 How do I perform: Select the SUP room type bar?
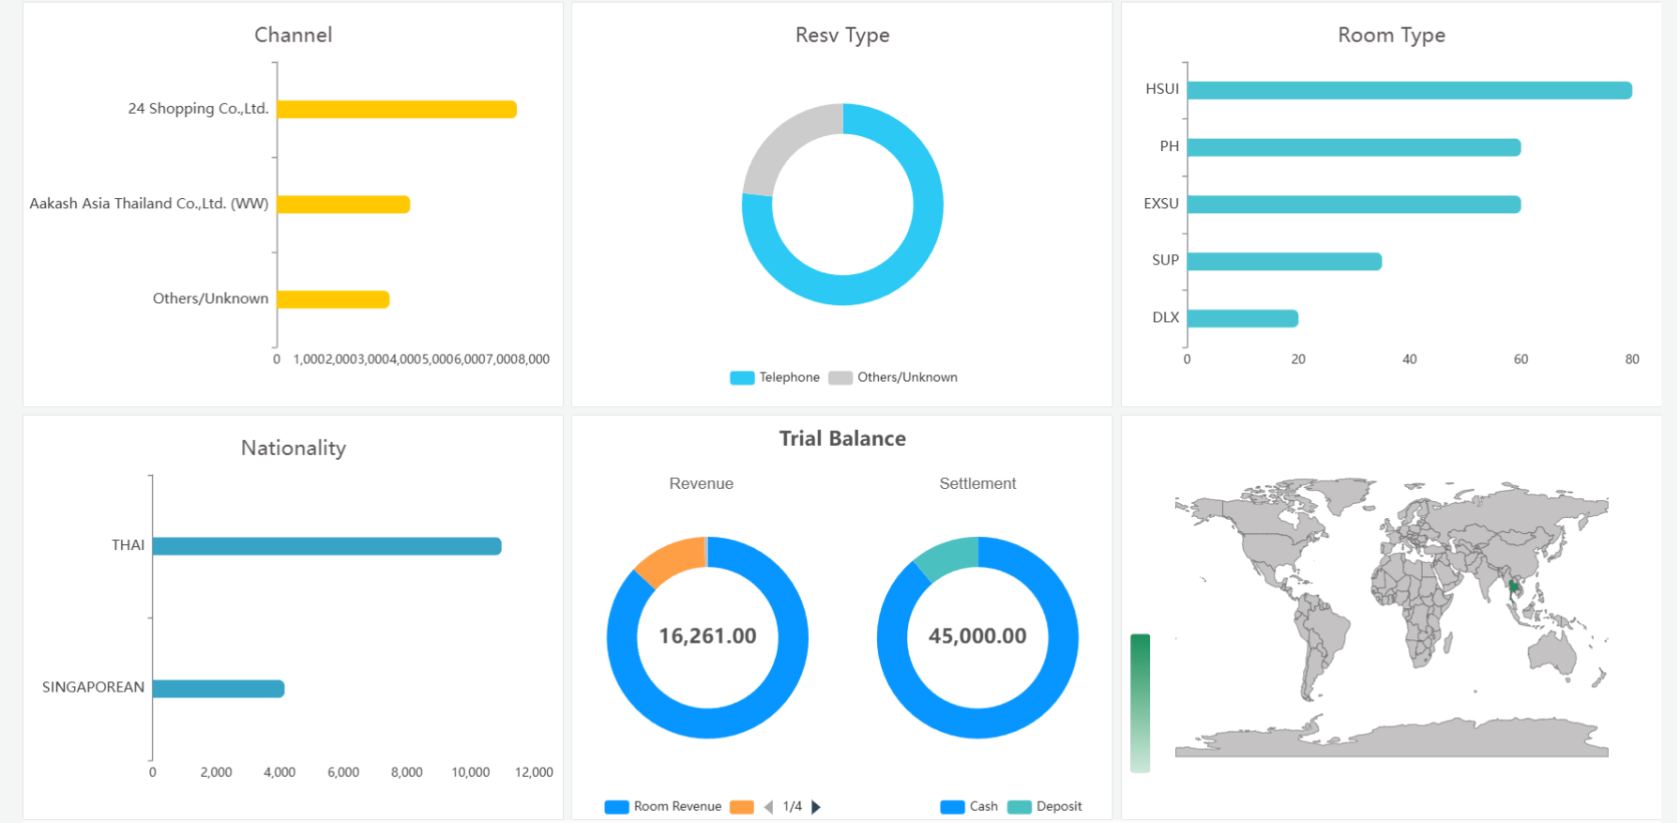coord(1284,262)
